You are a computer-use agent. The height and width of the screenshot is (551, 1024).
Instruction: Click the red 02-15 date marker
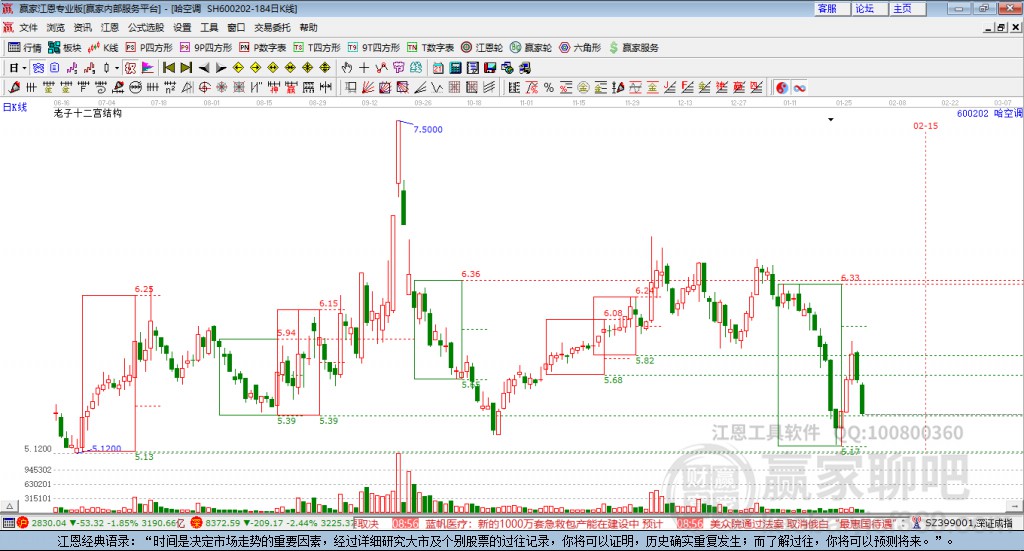point(925,125)
